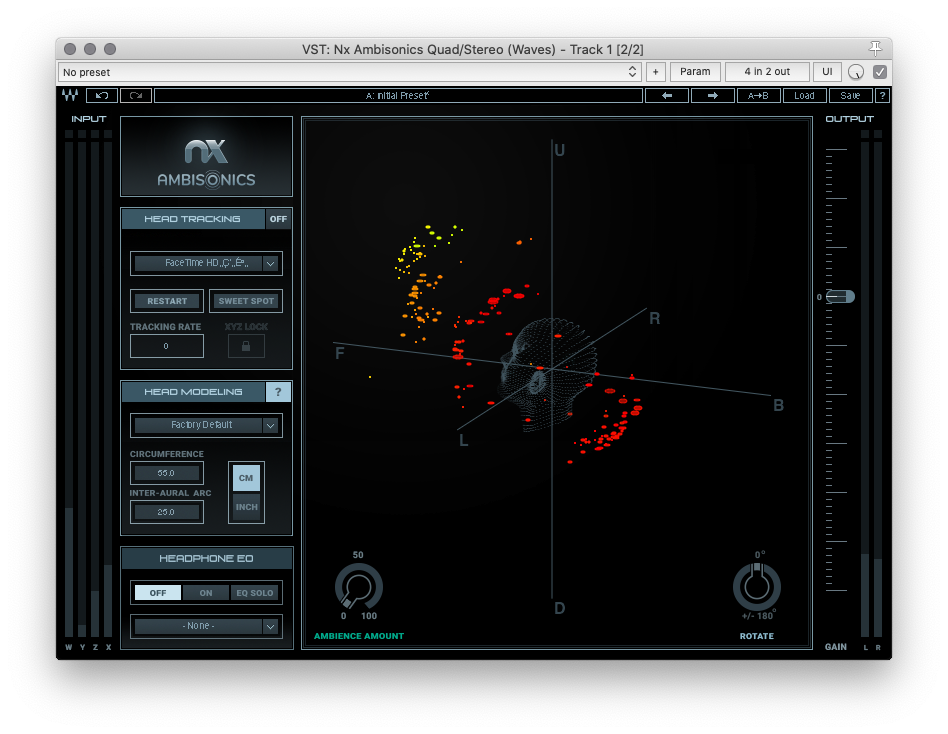
Task: Click the HEAD MODELING section header
Action: click(x=193, y=392)
